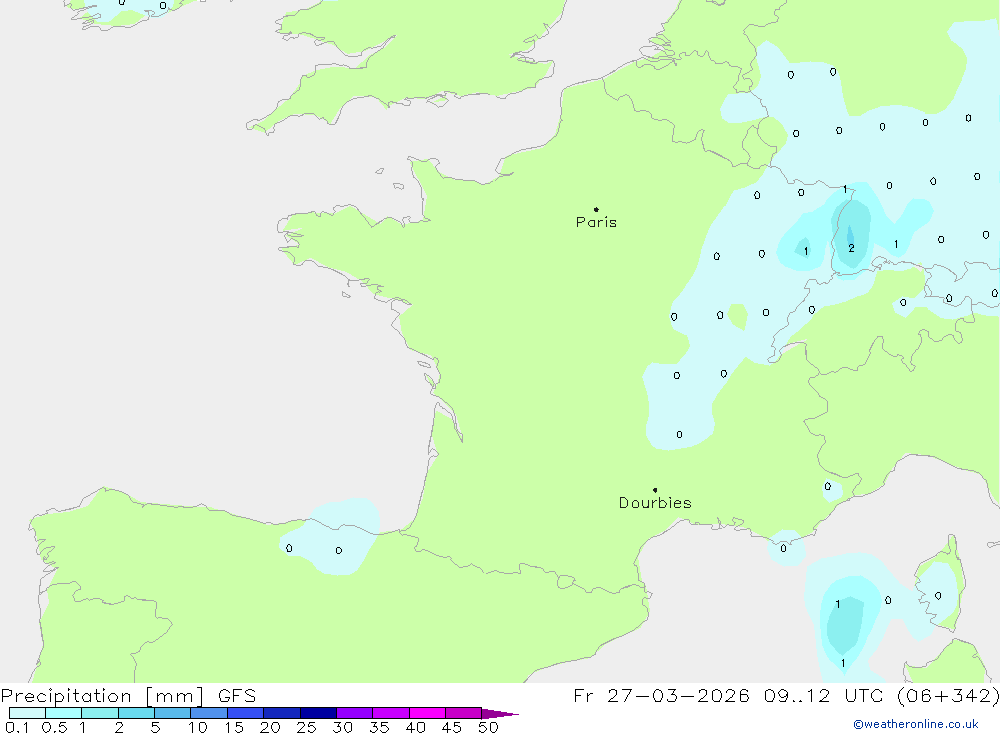Pick the legend swatch between 0.5 and 1

click(x=64, y=713)
